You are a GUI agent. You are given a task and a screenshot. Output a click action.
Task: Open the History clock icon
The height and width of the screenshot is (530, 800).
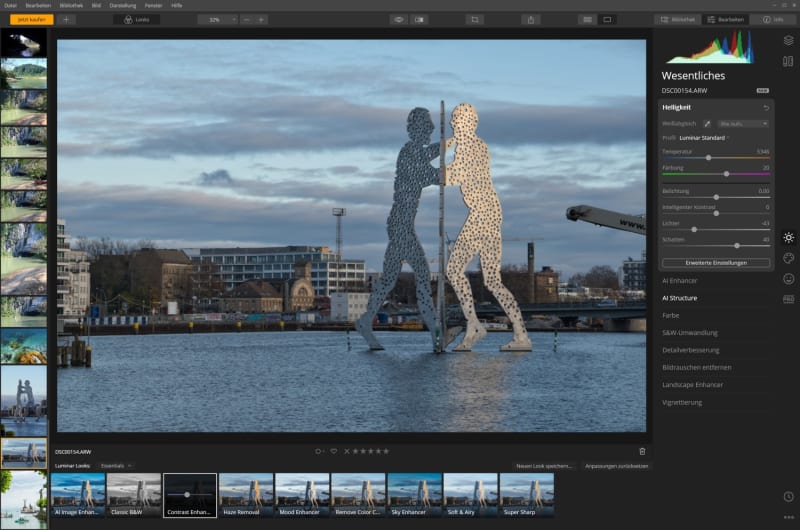tap(788, 496)
